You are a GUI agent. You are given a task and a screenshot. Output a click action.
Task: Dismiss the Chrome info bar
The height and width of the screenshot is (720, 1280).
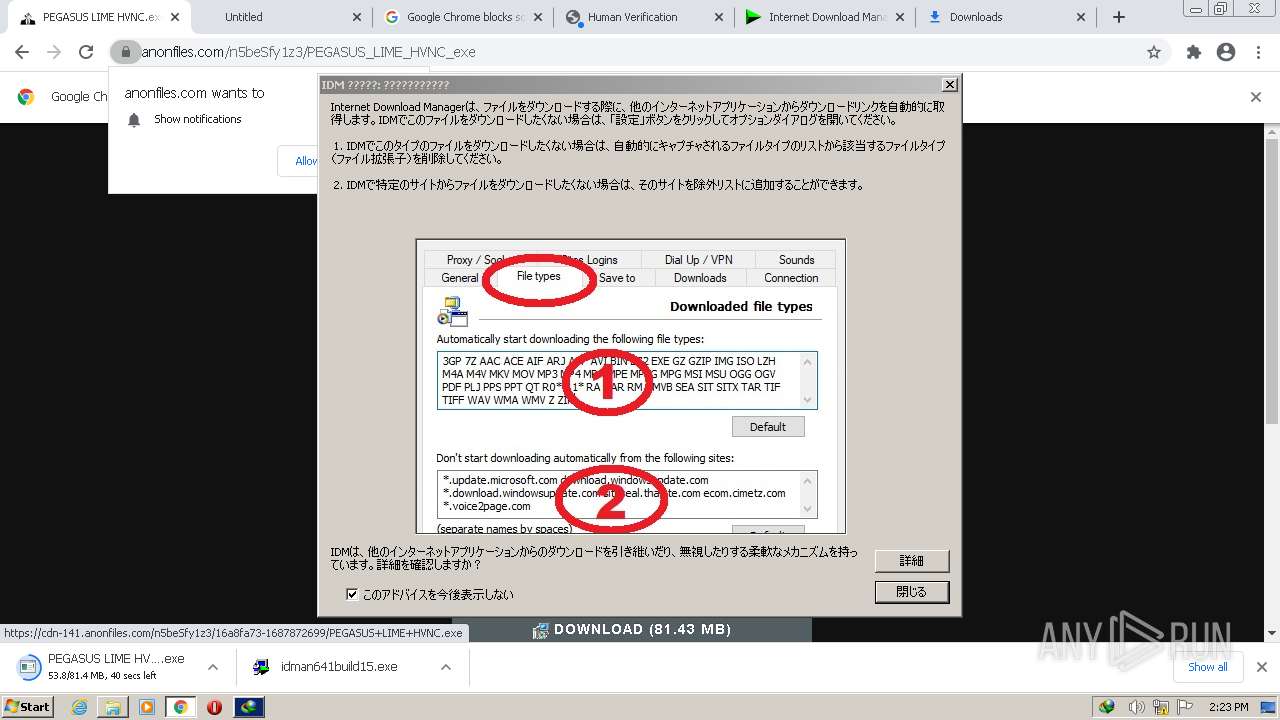(x=1256, y=97)
